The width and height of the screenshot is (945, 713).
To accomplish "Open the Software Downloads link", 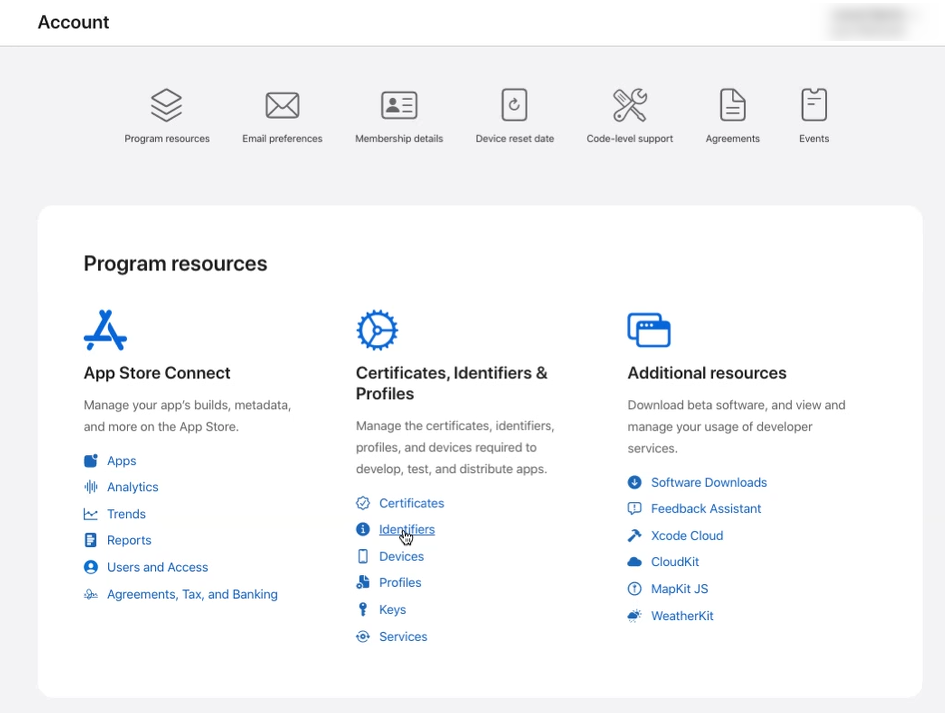I will (709, 483).
